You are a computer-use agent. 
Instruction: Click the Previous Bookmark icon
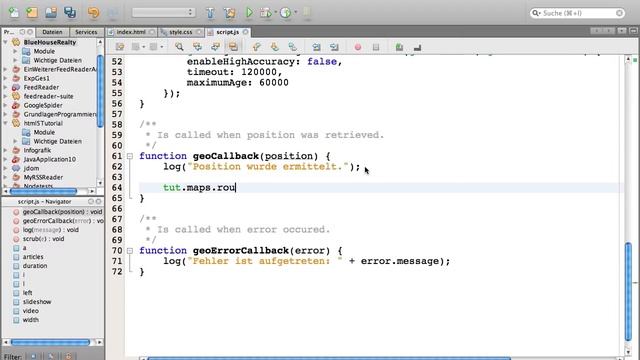point(256,47)
